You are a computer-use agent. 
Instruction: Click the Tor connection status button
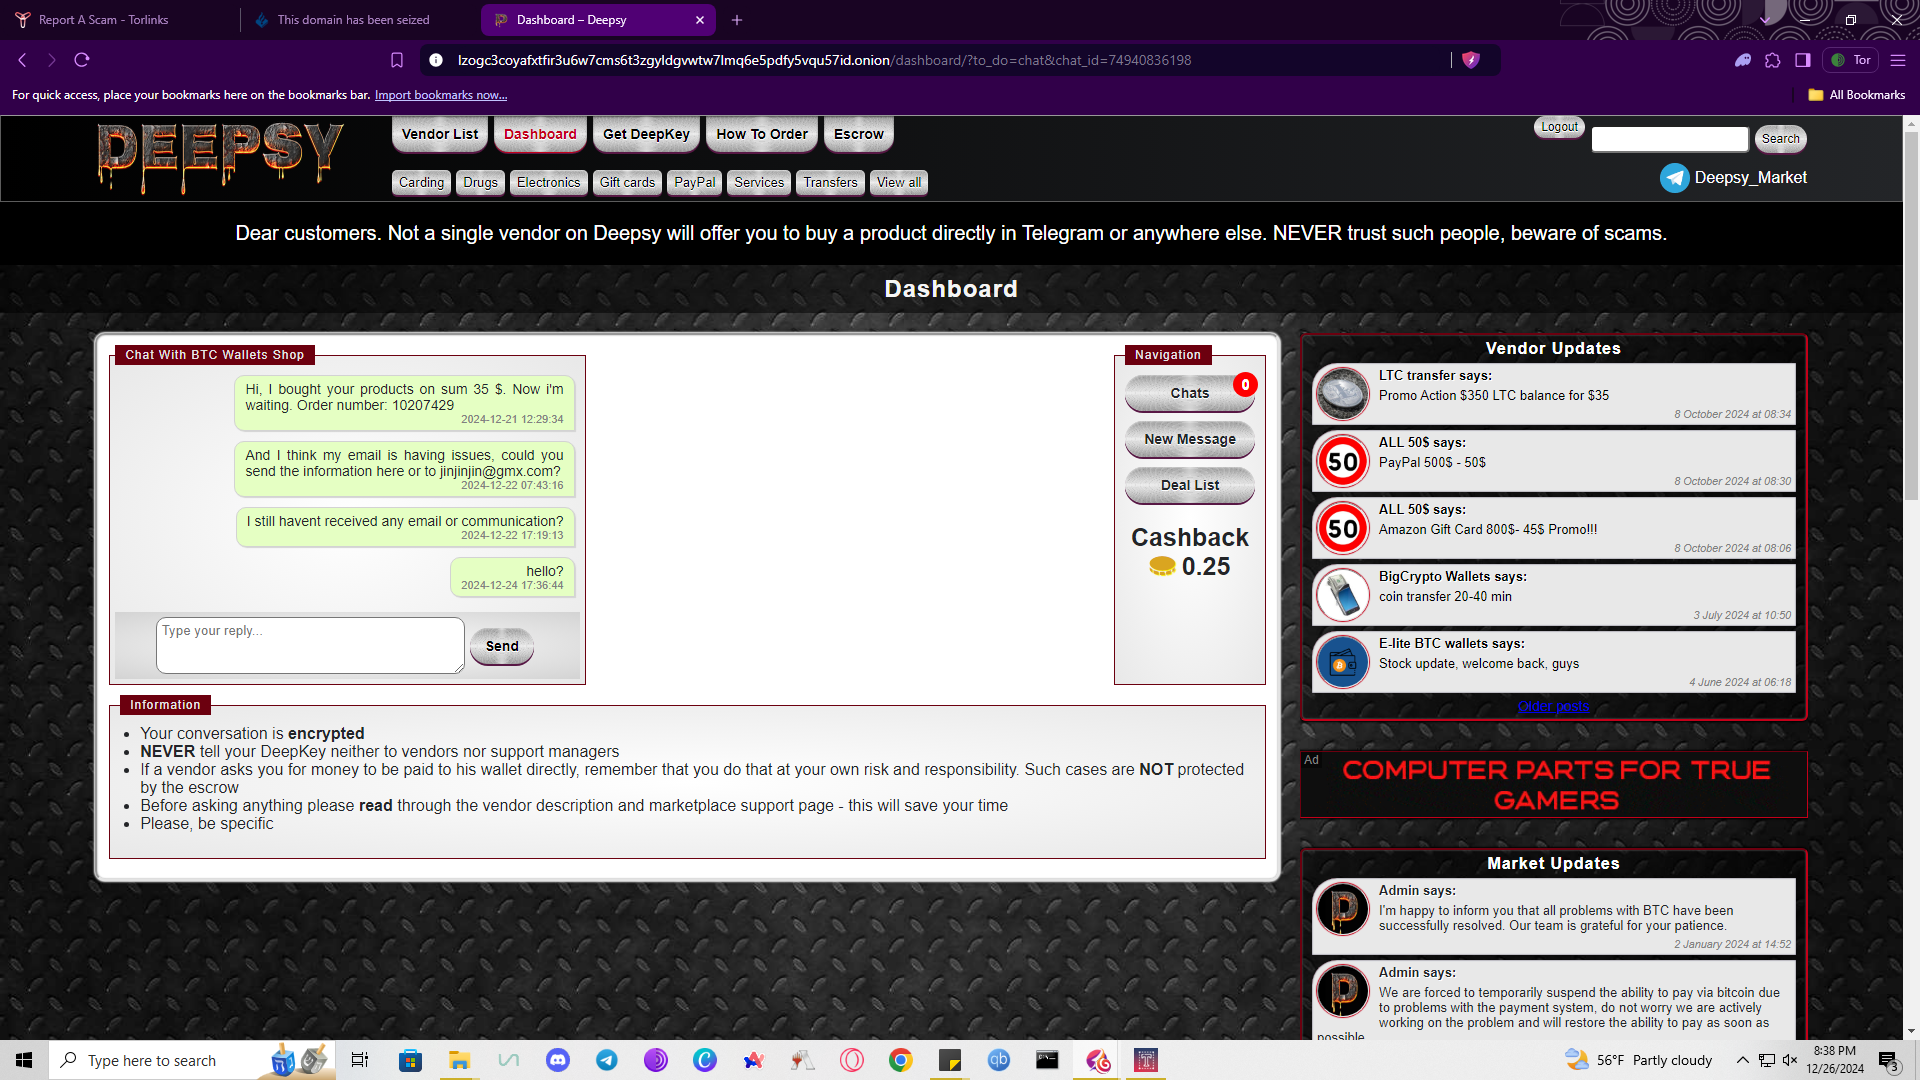click(x=1851, y=60)
